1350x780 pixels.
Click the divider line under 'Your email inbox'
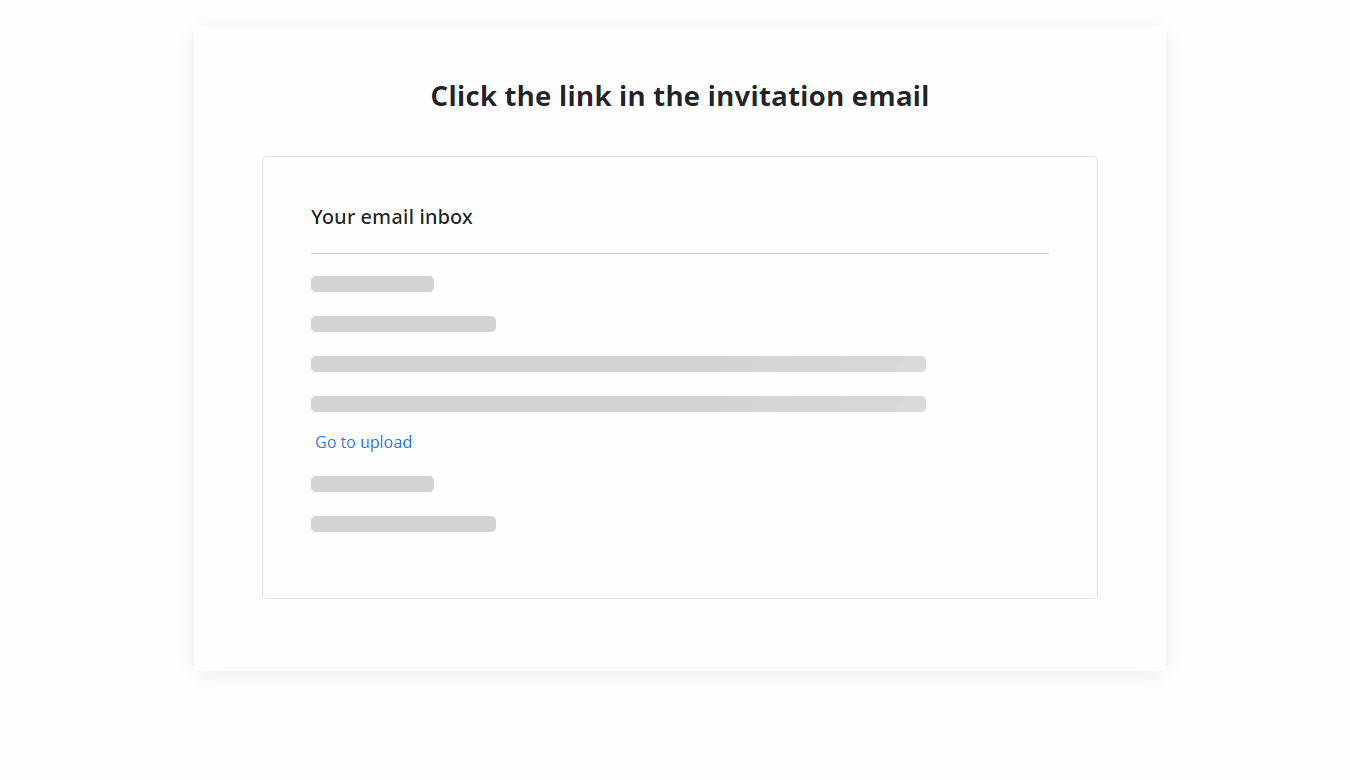click(x=679, y=254)
